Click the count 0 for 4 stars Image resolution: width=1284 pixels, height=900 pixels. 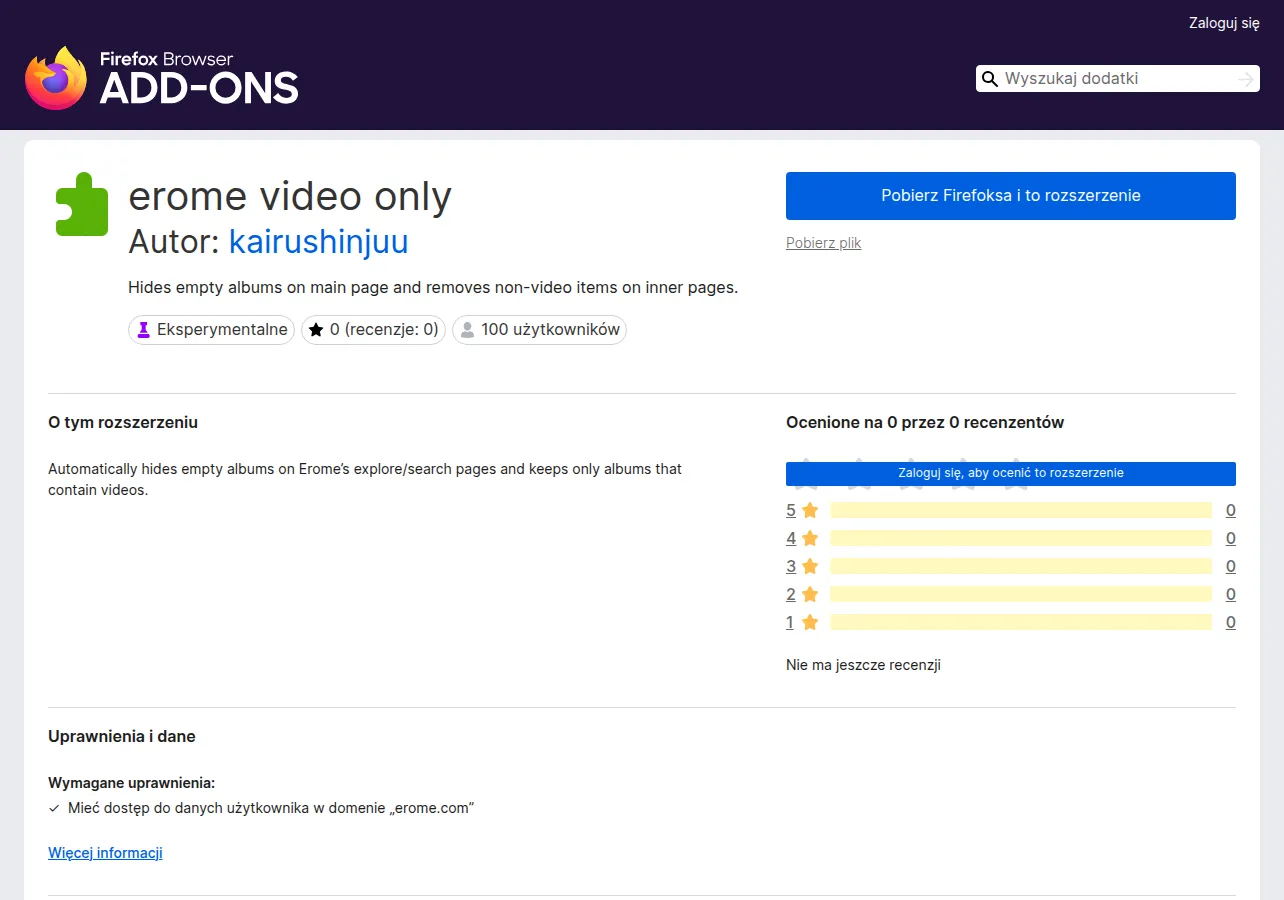click(1231, 538)
